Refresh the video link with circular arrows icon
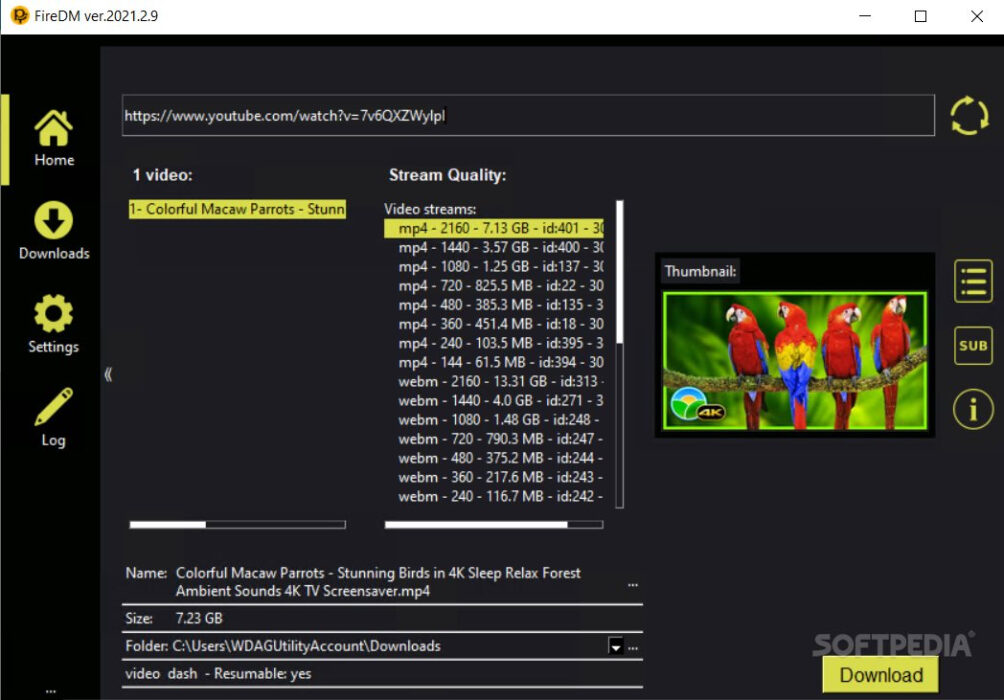This screenshot has width=1004, height=700. coord(968,116)
